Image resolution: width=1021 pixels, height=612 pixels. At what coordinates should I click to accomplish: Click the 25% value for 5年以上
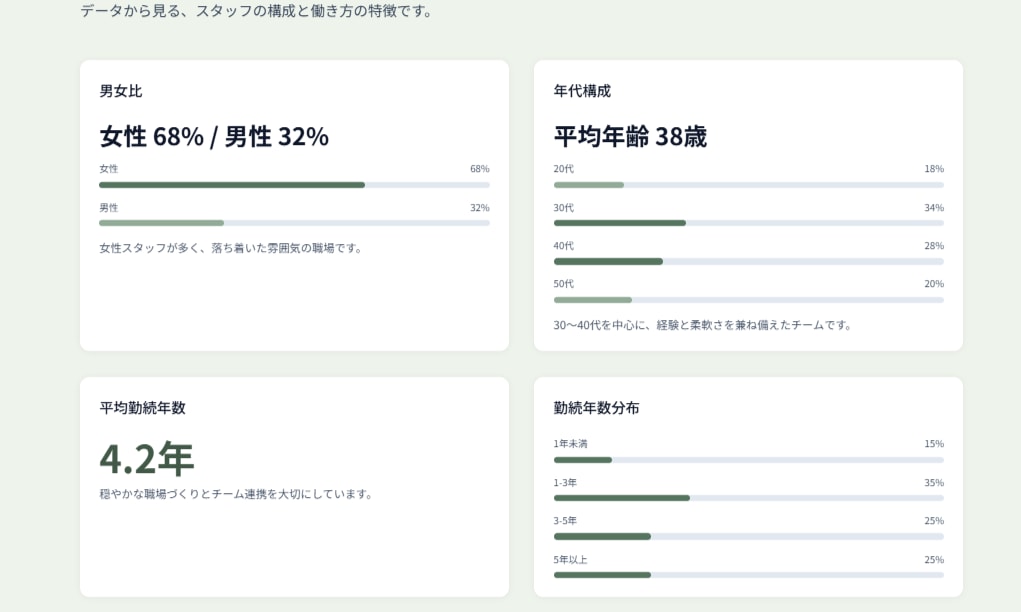934,560
